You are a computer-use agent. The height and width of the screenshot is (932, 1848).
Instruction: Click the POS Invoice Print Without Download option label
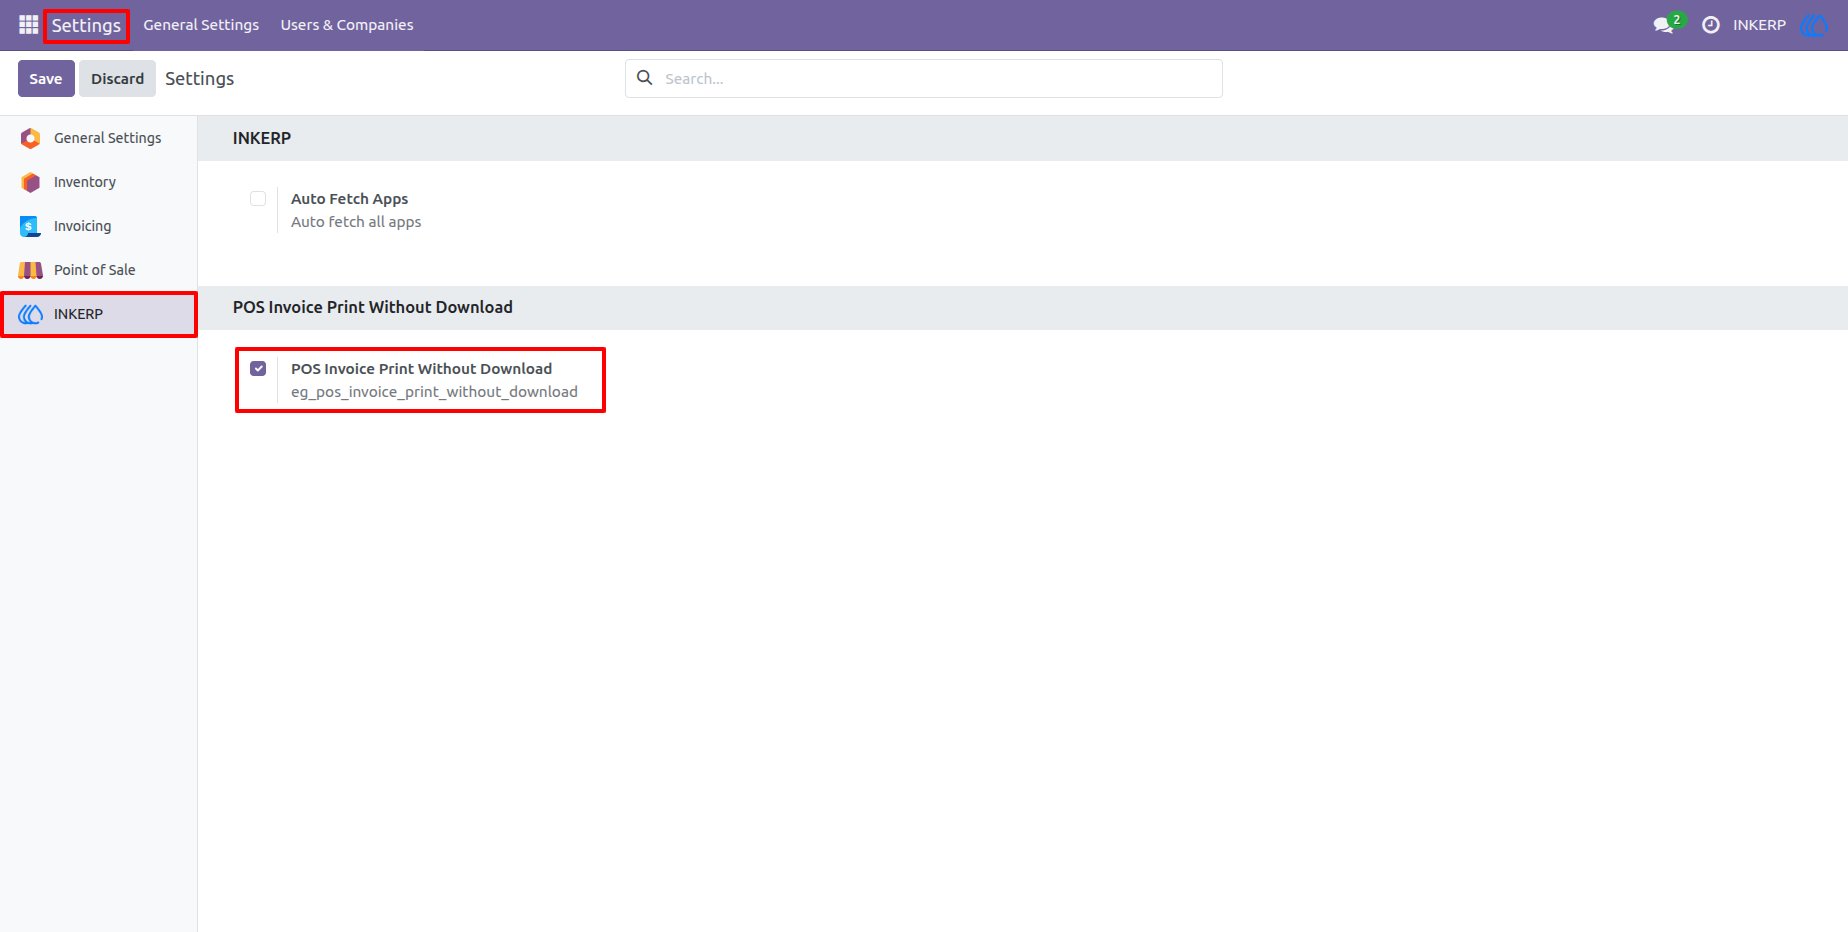pyautogui.click(x=421, y=369)
